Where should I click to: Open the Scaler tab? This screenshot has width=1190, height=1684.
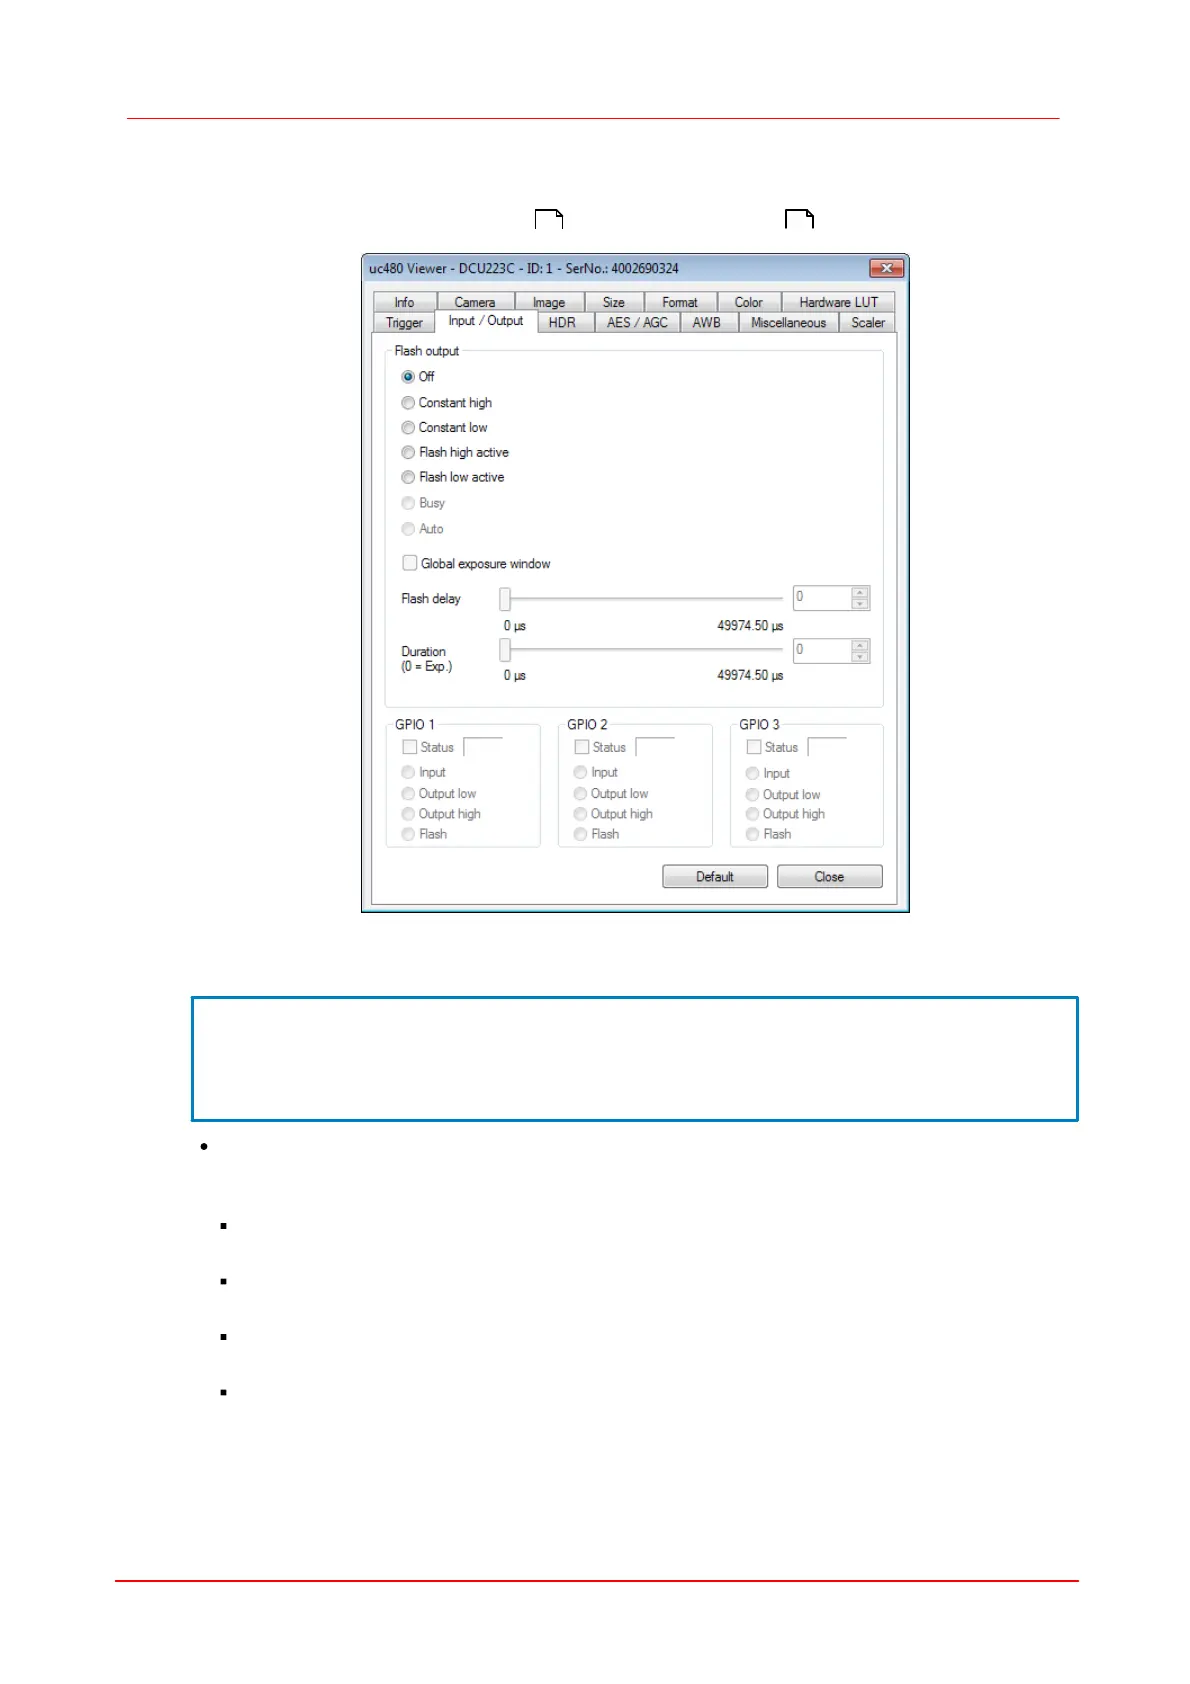[868, 323]
